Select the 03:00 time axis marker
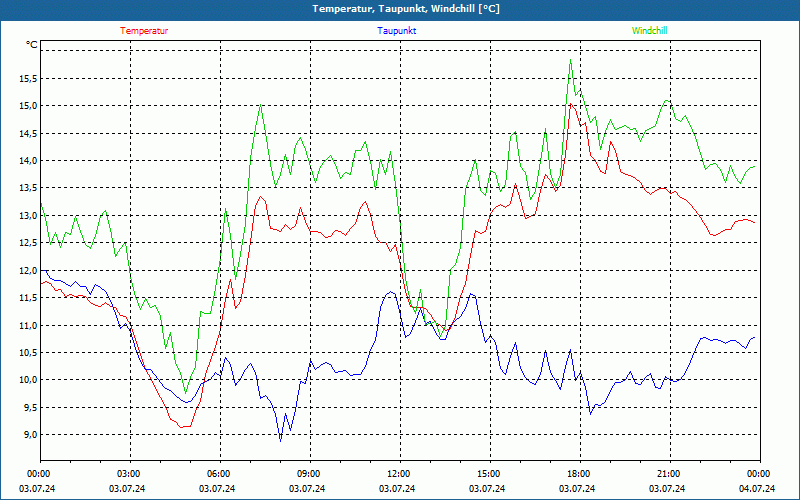The height and width of the screenshot is (500, 800). (129, 474)
